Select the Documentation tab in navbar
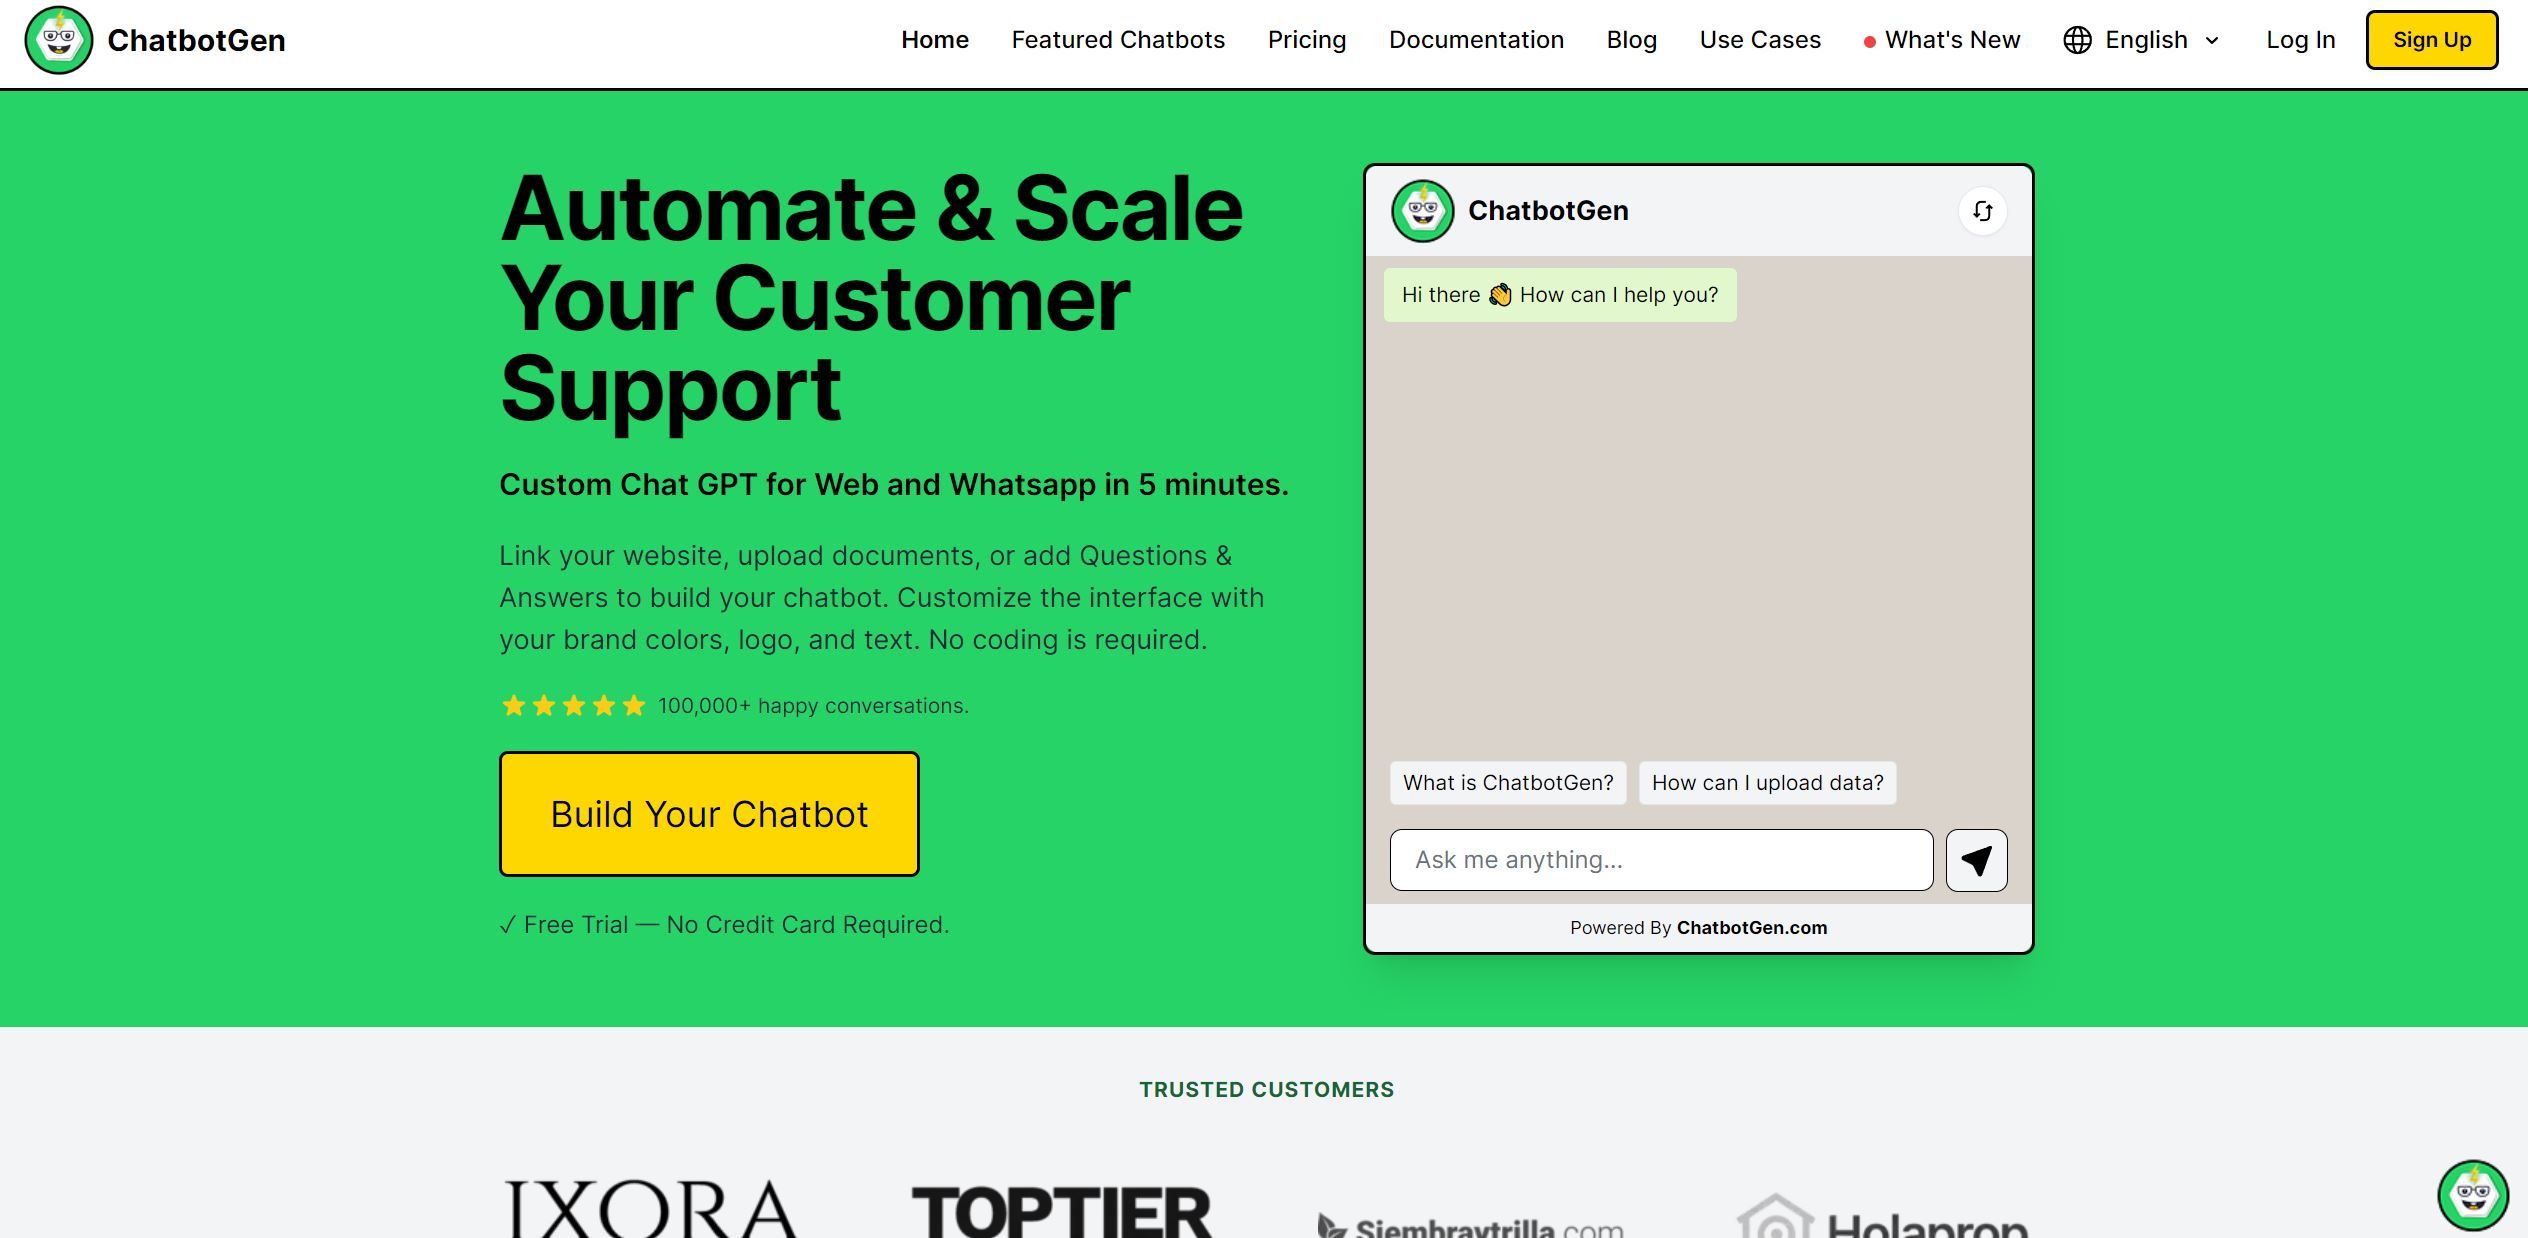Viewport: 2528px width, 1238px height. tap(1477, 39)
